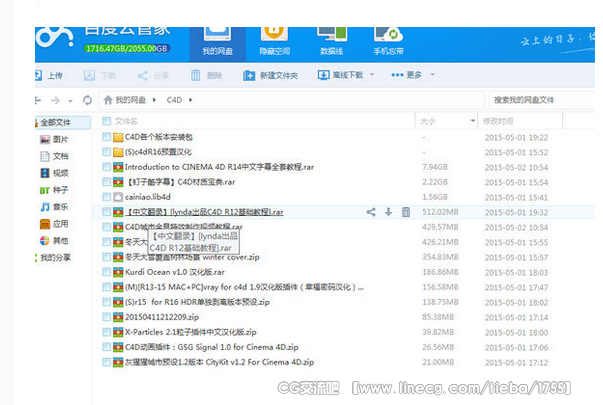
Task: Expand the arrow after 我的网盘 breadcrumb
Action: click(x=154, y=100)
